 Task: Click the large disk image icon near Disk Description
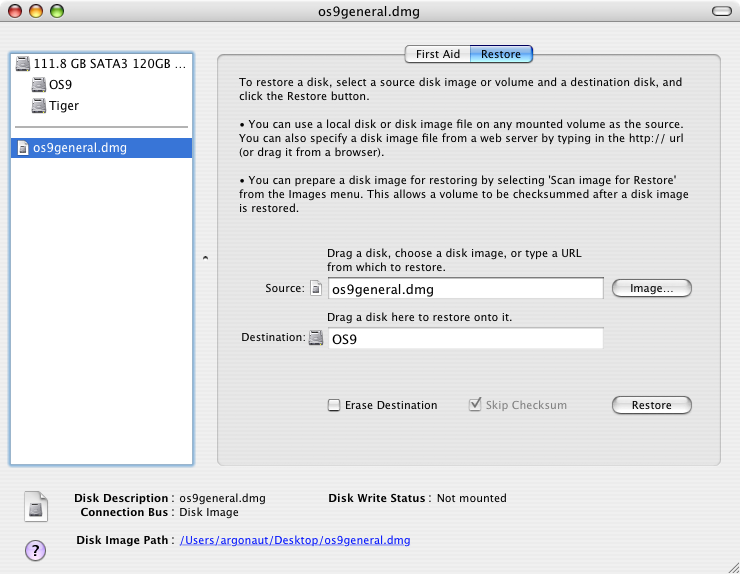tap(36, 506)
